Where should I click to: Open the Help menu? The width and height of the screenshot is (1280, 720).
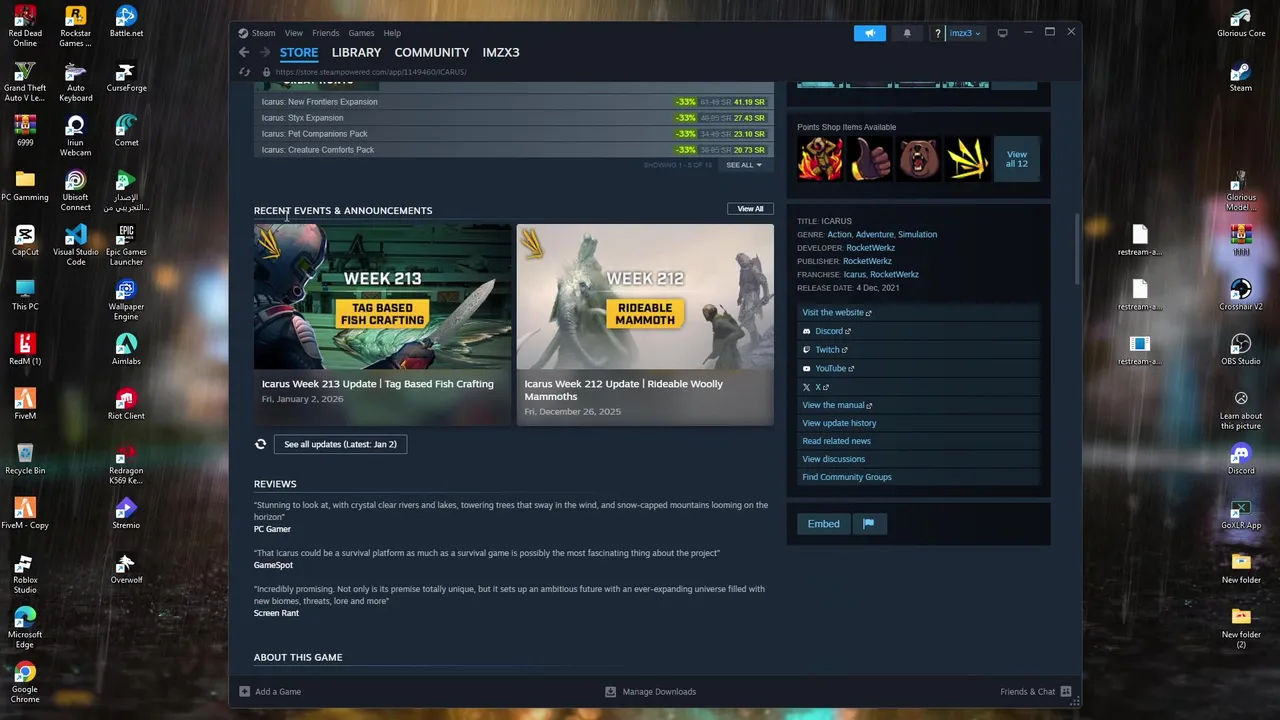tap(392, 33)
